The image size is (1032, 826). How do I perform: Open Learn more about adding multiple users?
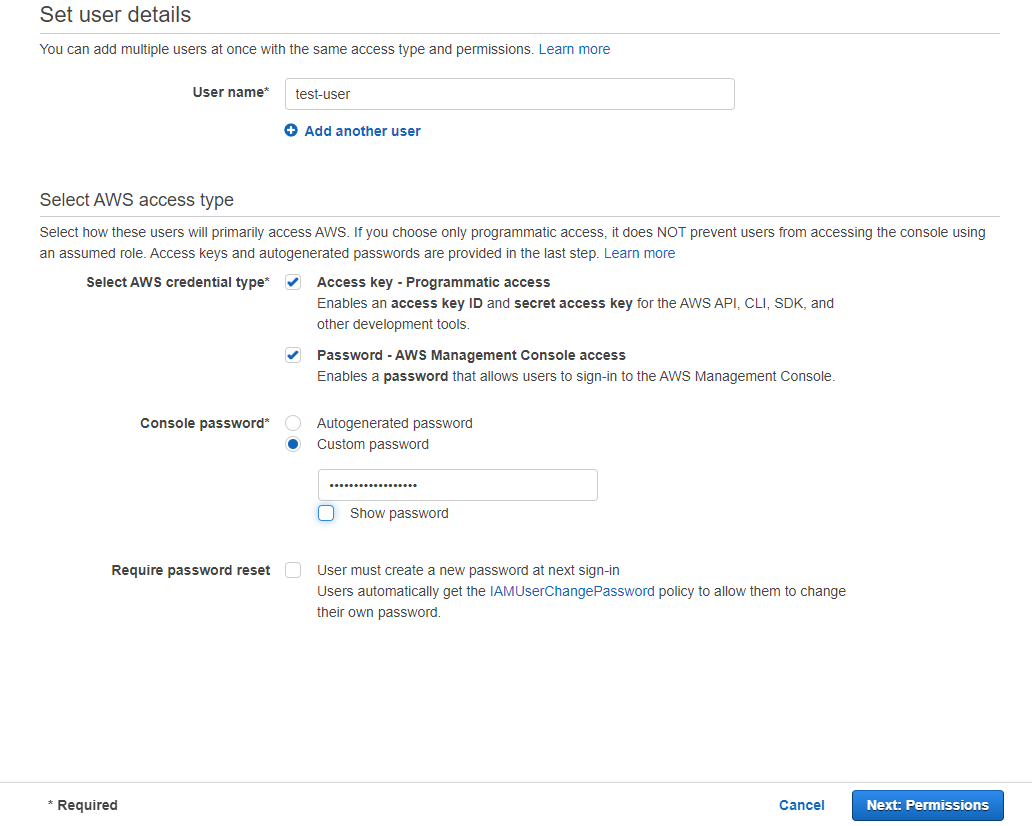574,48
